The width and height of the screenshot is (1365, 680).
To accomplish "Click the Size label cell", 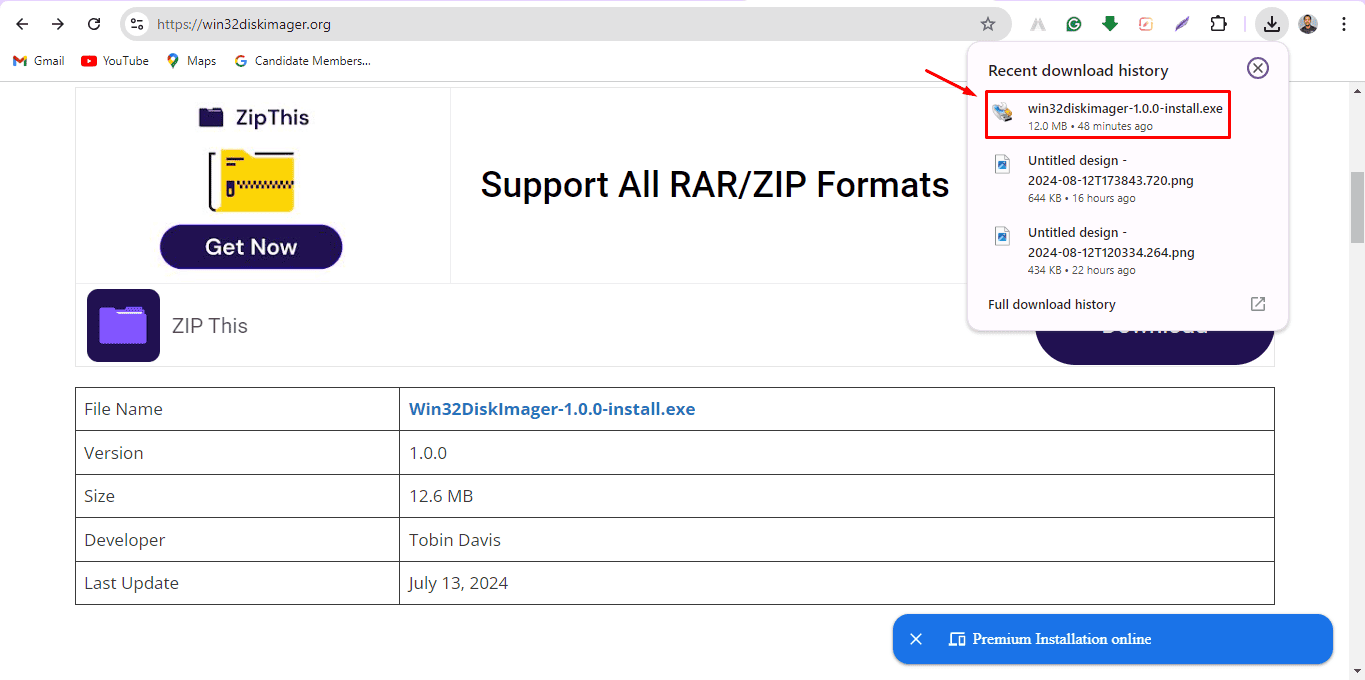I will click(237, 496).
